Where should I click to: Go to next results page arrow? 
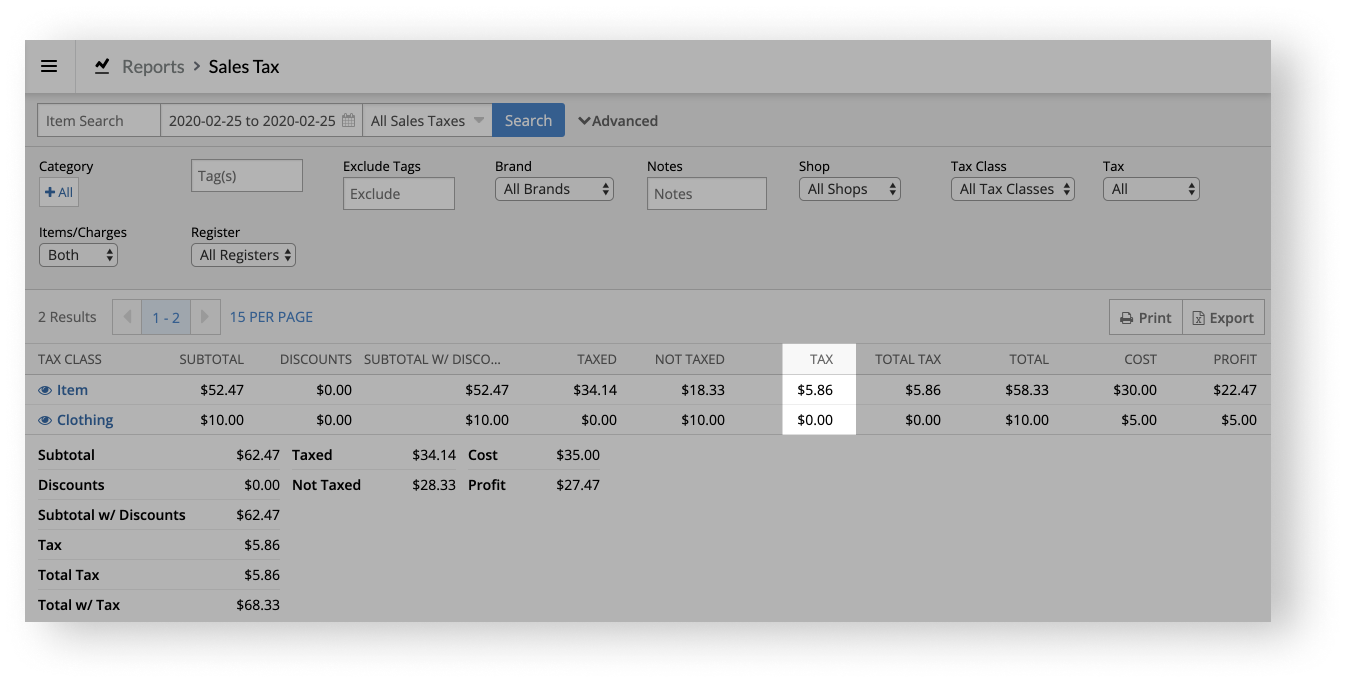coord(204,317)
